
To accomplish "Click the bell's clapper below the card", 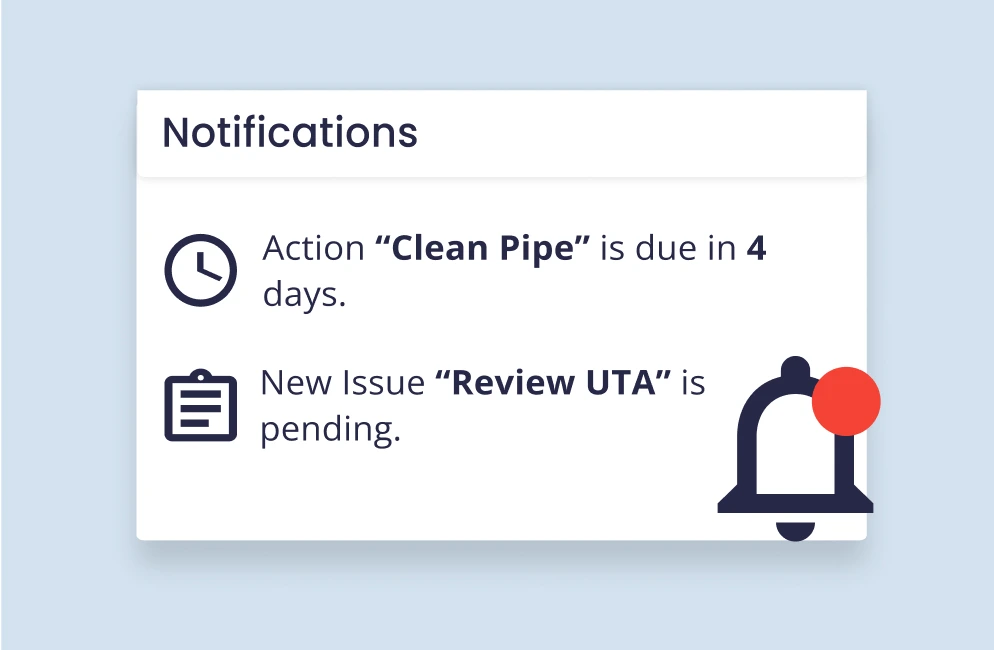I will click(796, 531).
